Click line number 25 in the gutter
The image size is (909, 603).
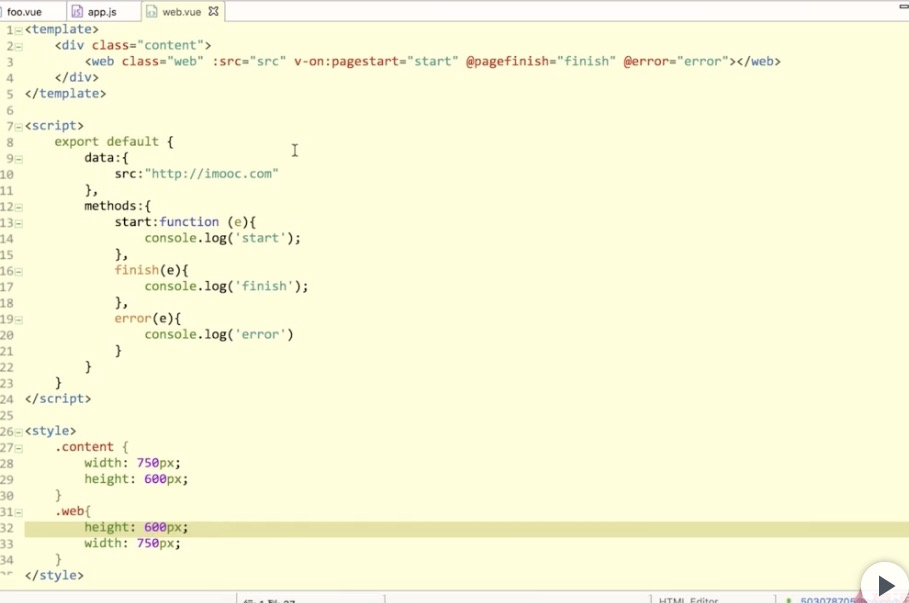click(7, 415)
